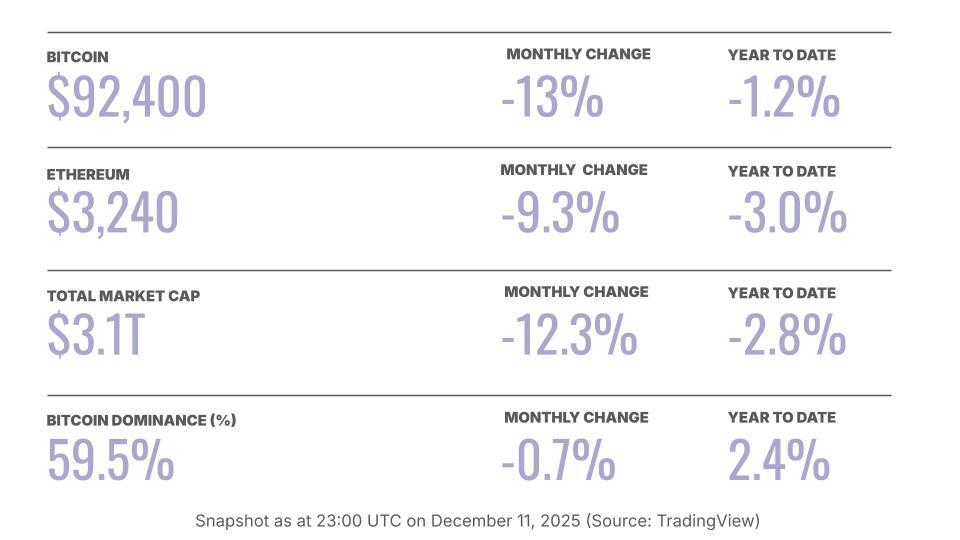Screen dimensions: 960x540
Task: Select the 59.5% Bitcoin dominance value
Action: coord(110,460)
